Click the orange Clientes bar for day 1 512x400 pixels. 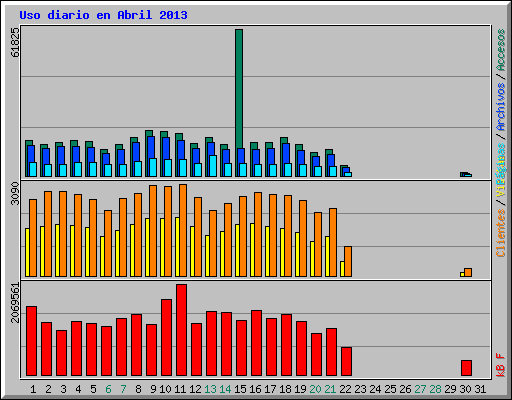(33, 238)
